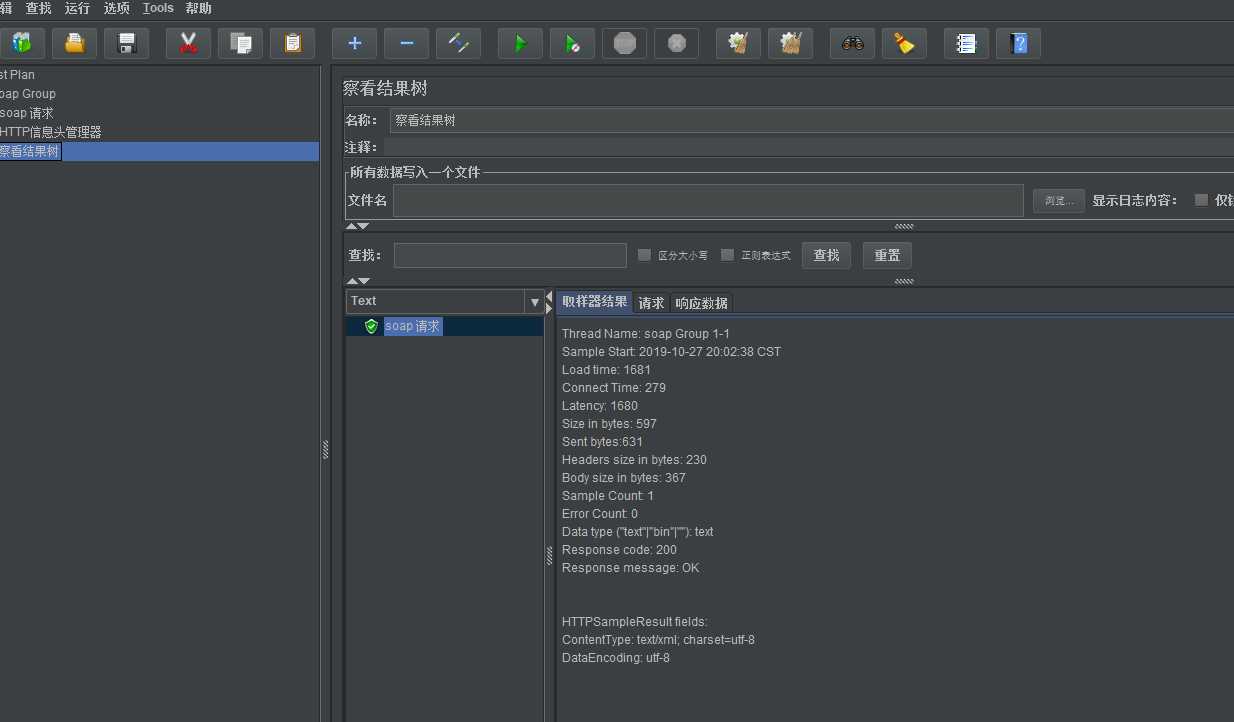The image size is (1234, 722).
Task: Collapse all tree nodes with the minus icon
Action: (x=406, y=43)
